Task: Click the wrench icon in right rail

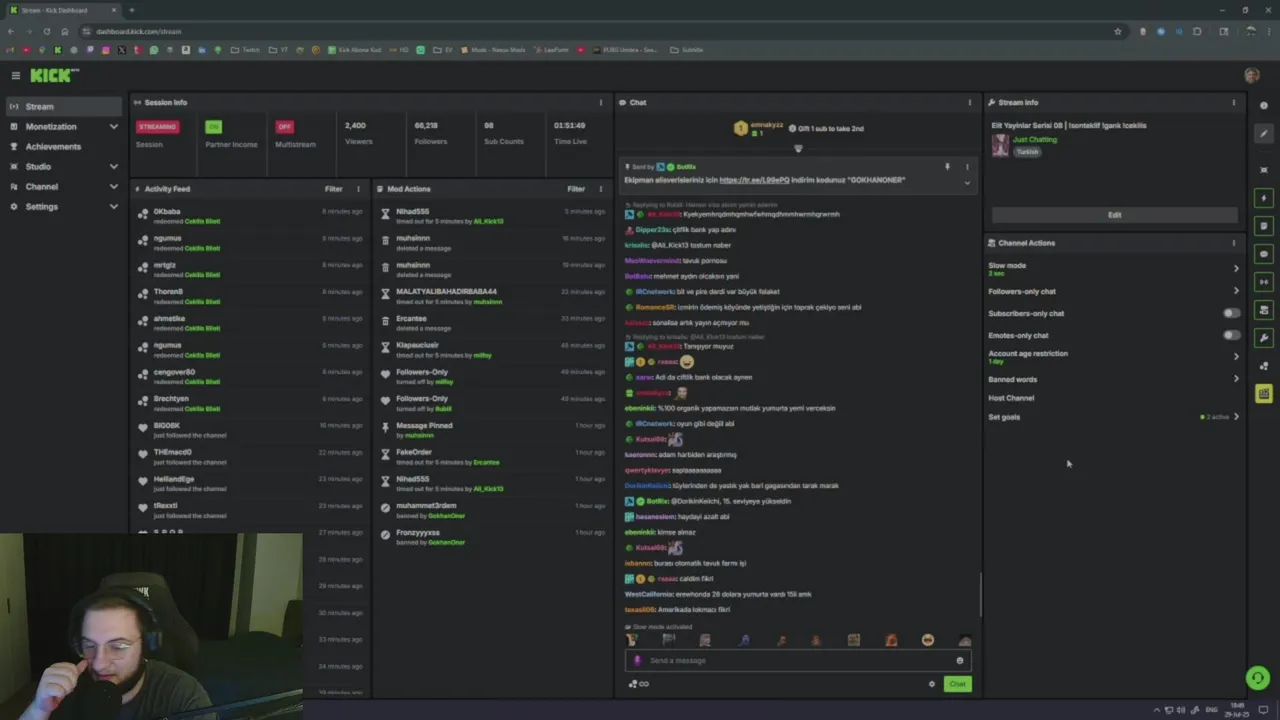Action: coord(1264,338)
